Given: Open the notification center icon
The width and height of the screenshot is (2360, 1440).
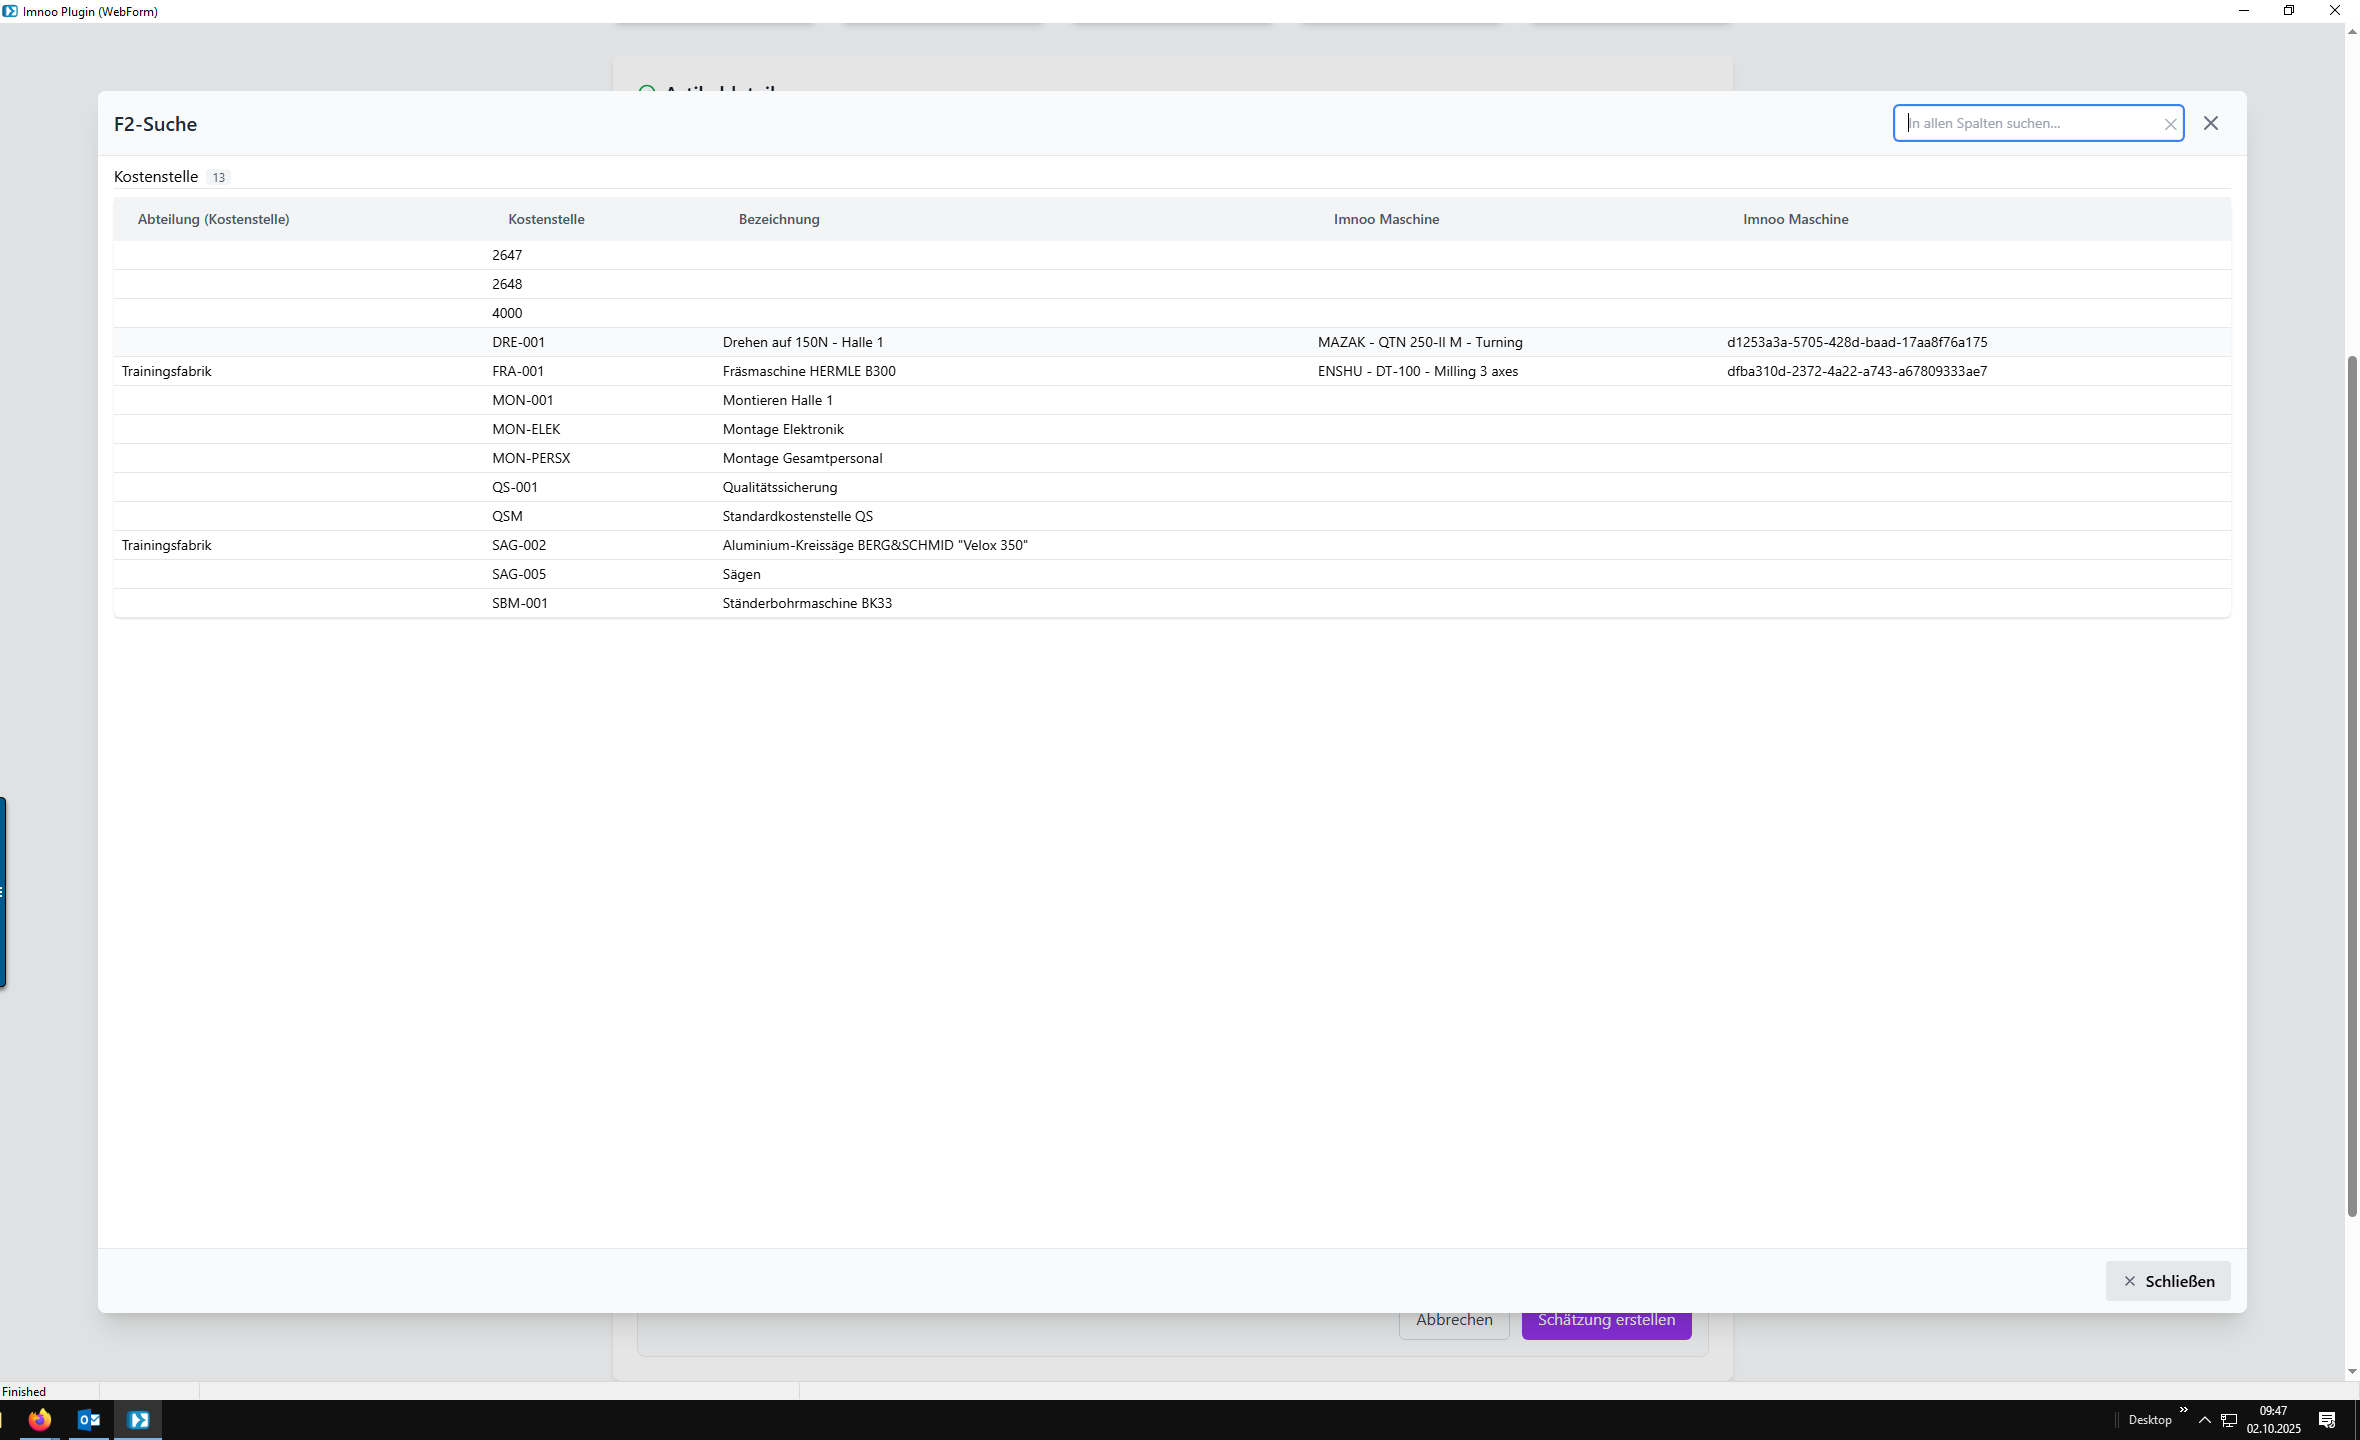Looking at the screenshot, I should 2326,1420.
